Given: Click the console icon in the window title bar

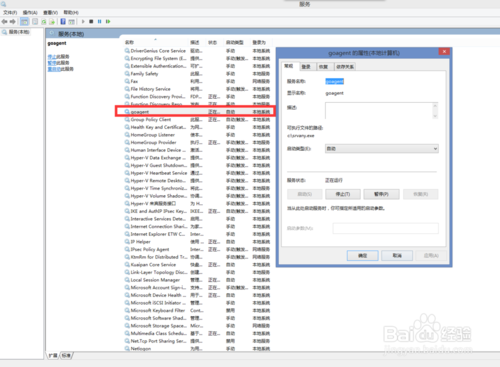Looking at the screenshot, I should [x=4, y=4].
